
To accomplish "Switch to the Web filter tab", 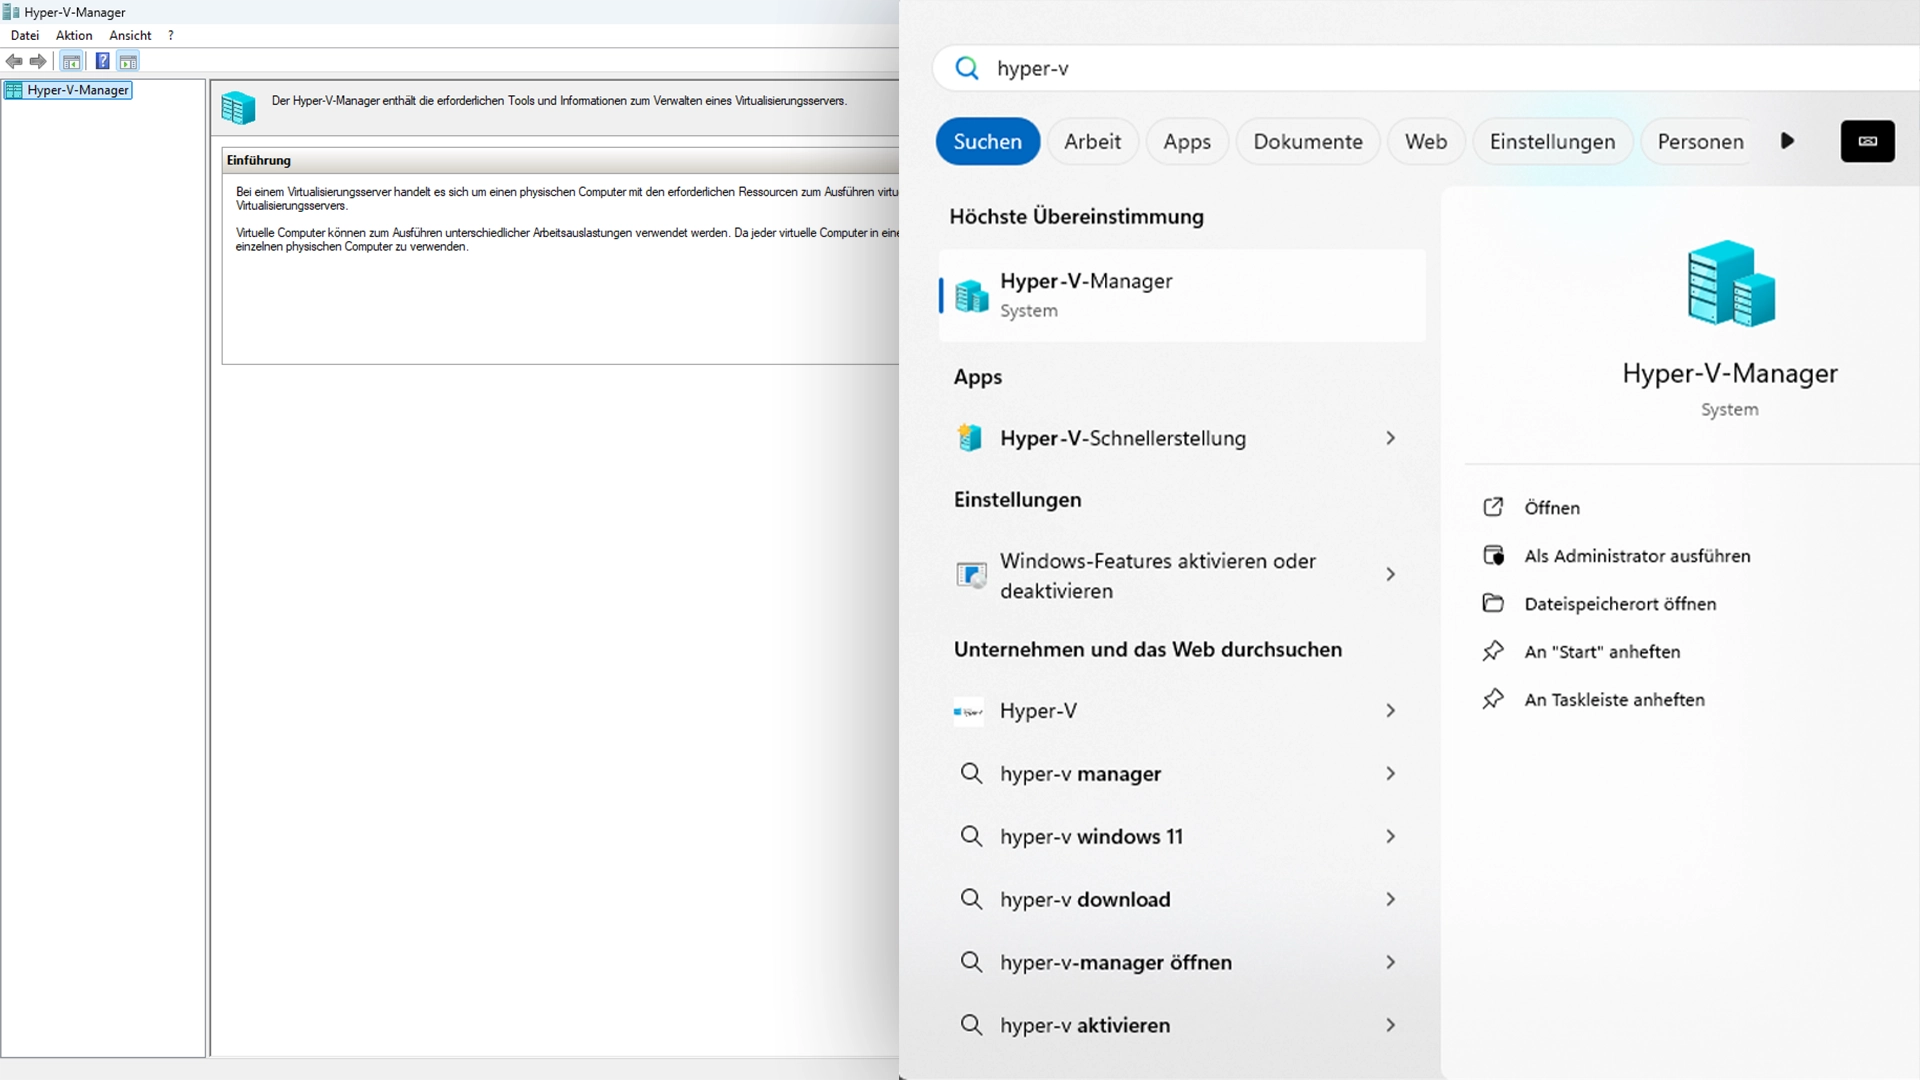I will pyautogui.click(x=1426, y=141).
